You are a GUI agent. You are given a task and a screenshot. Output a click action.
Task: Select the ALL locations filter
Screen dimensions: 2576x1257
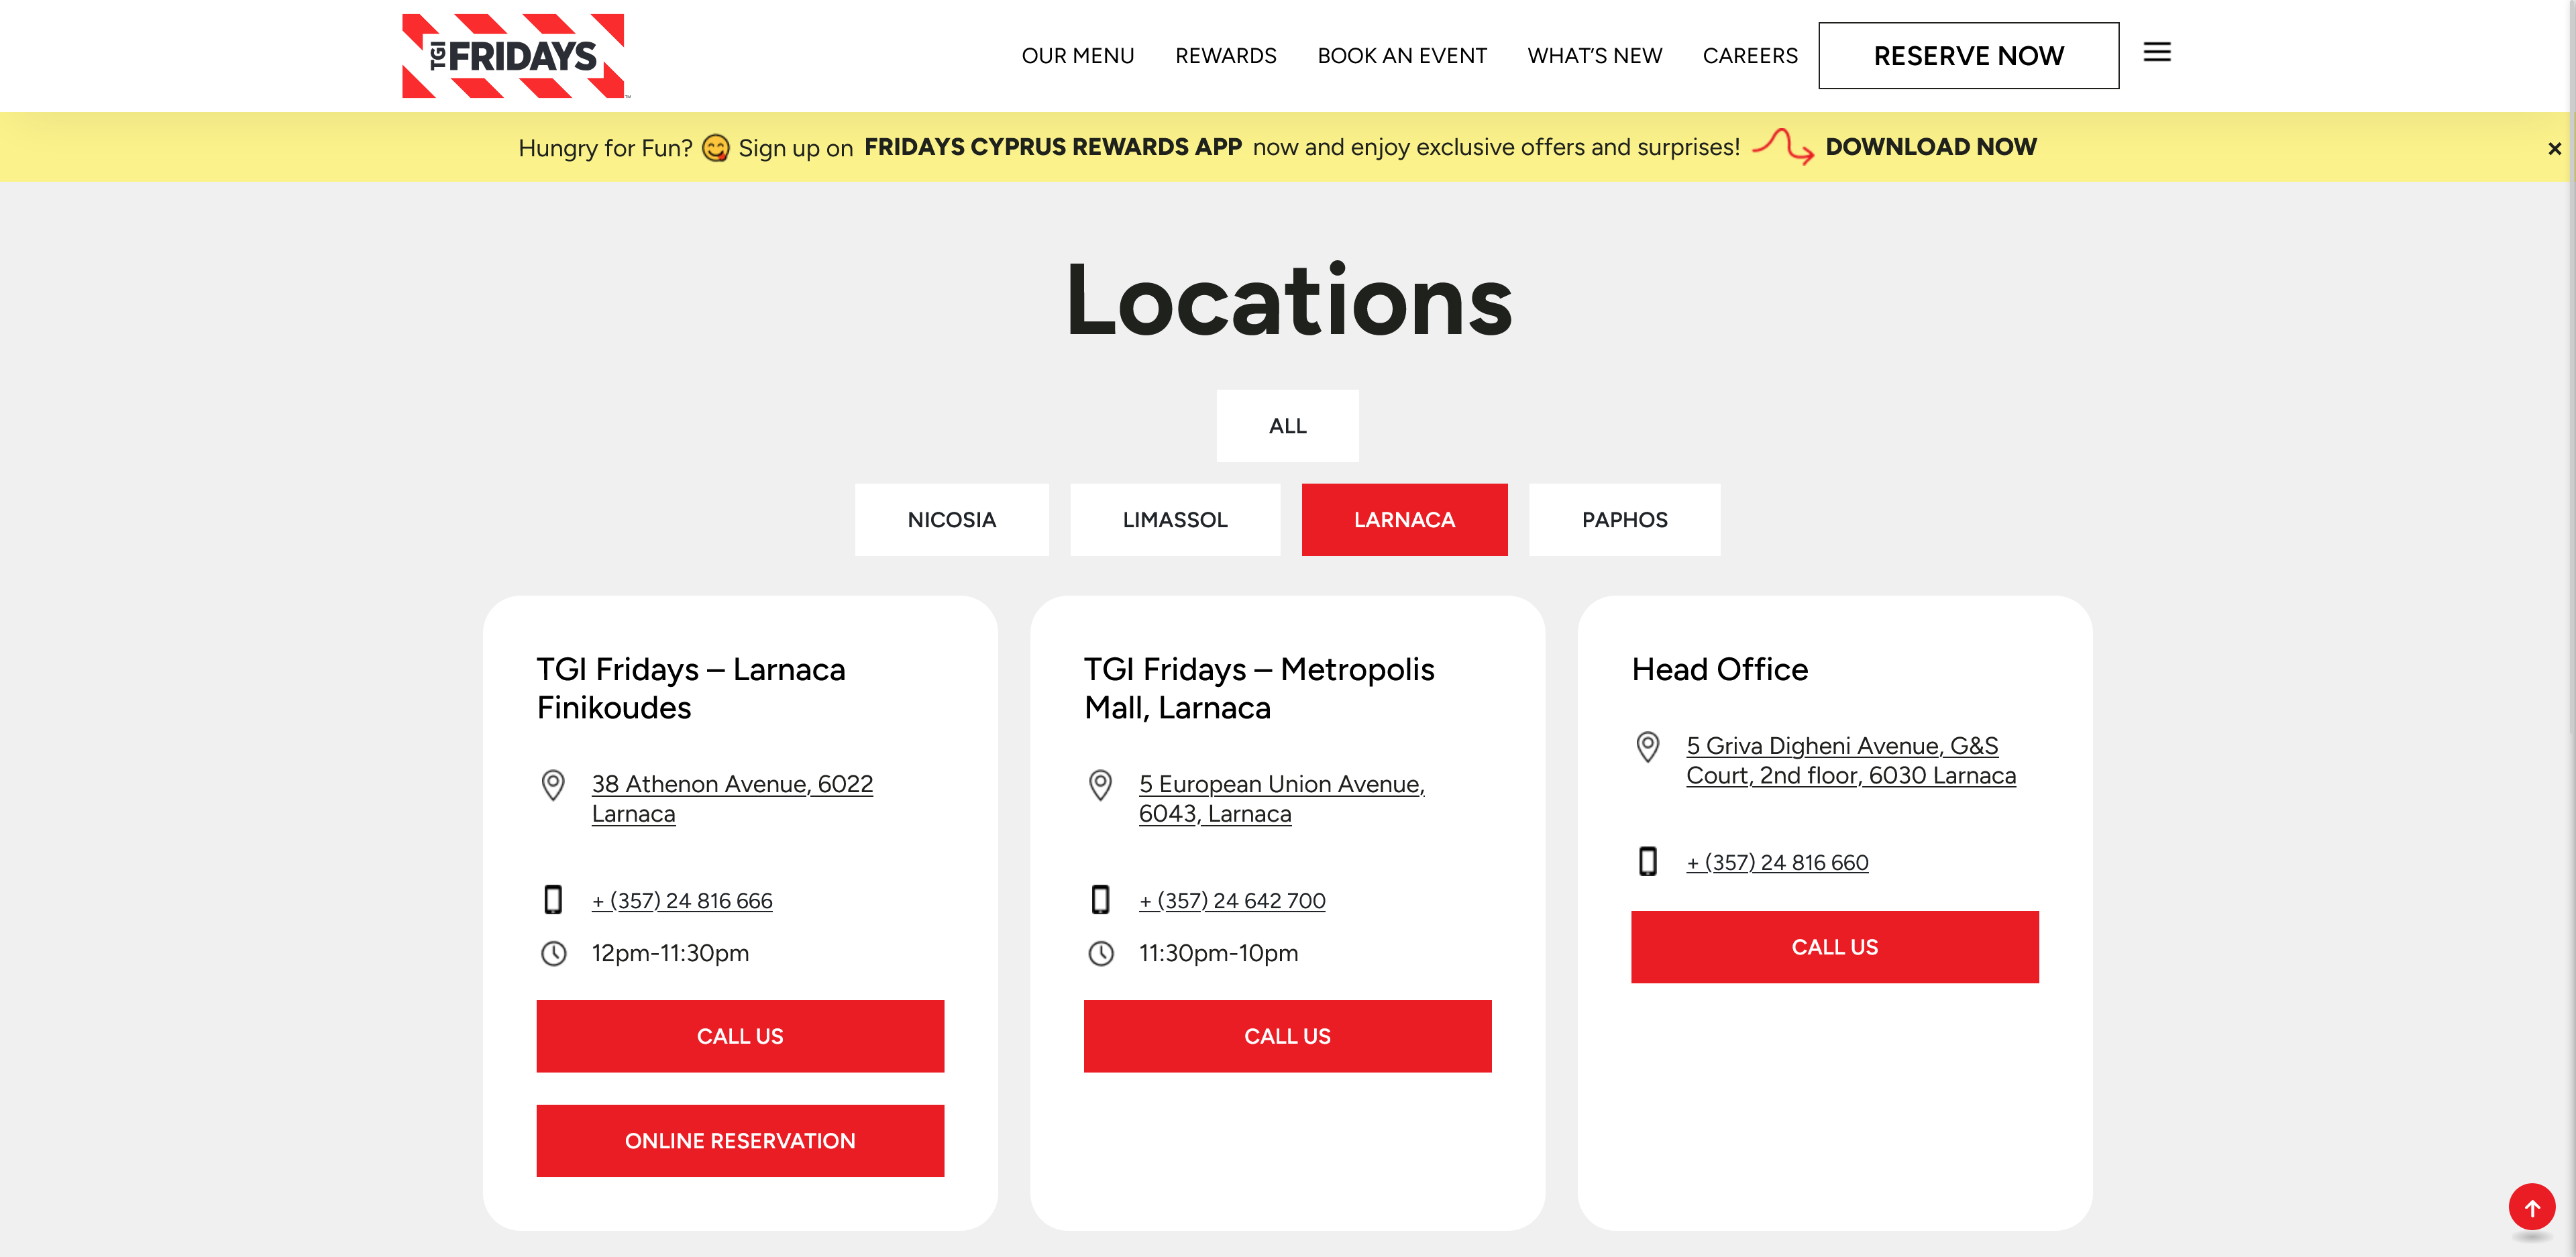click(1287, 425)
